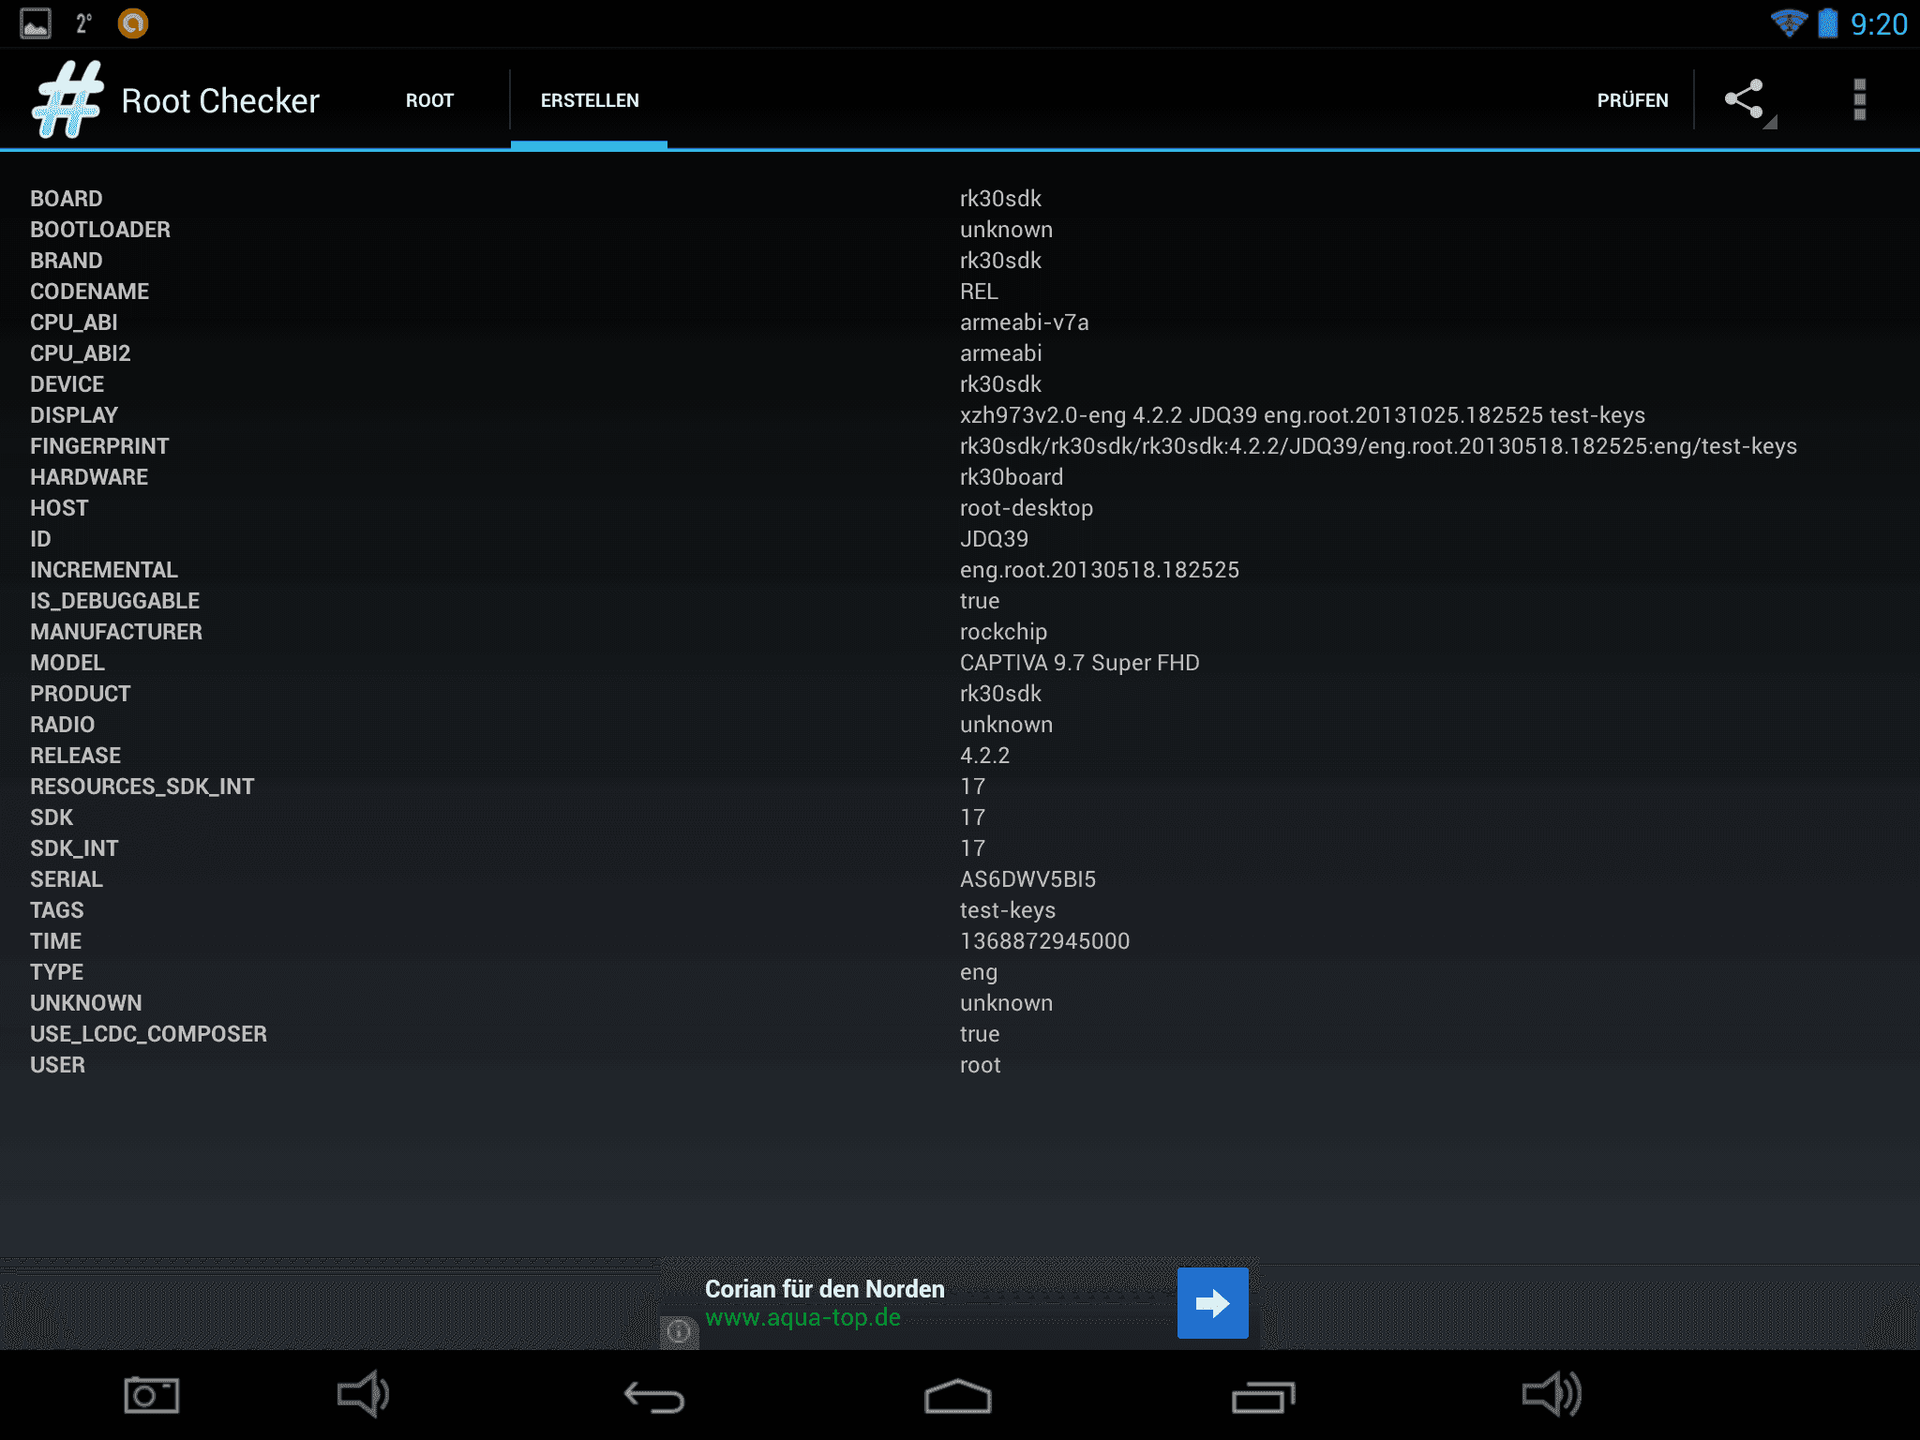Select the CODENAME value REL

click(x=979, y=292)
